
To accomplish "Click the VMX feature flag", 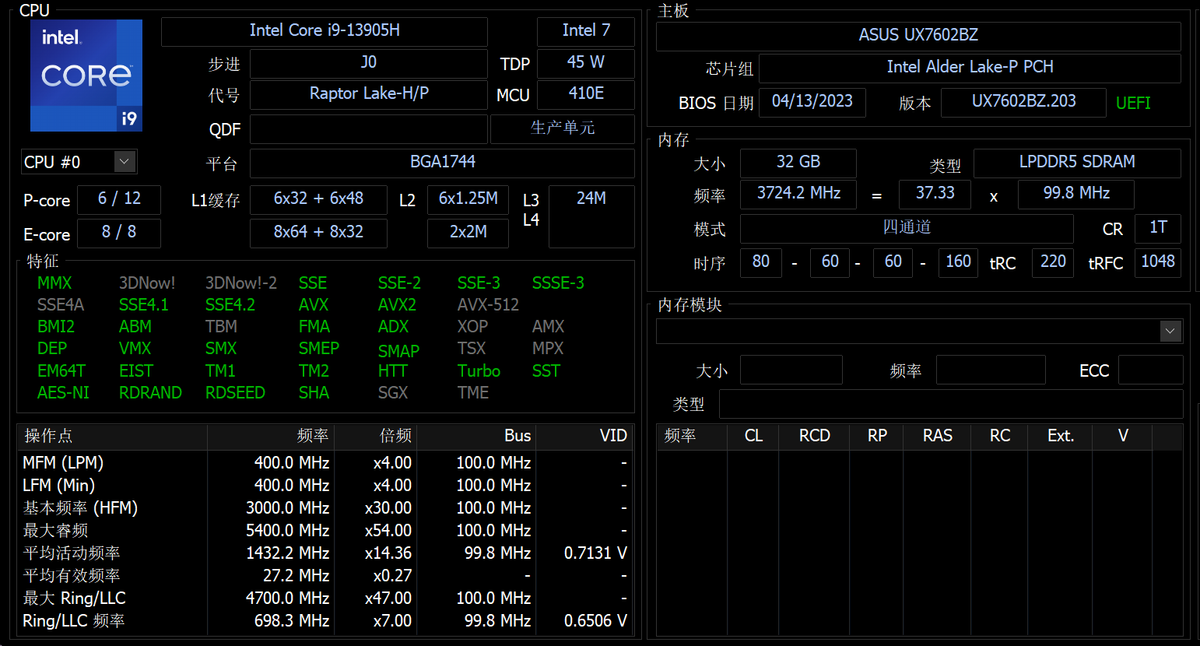I will tap(135, 349).
